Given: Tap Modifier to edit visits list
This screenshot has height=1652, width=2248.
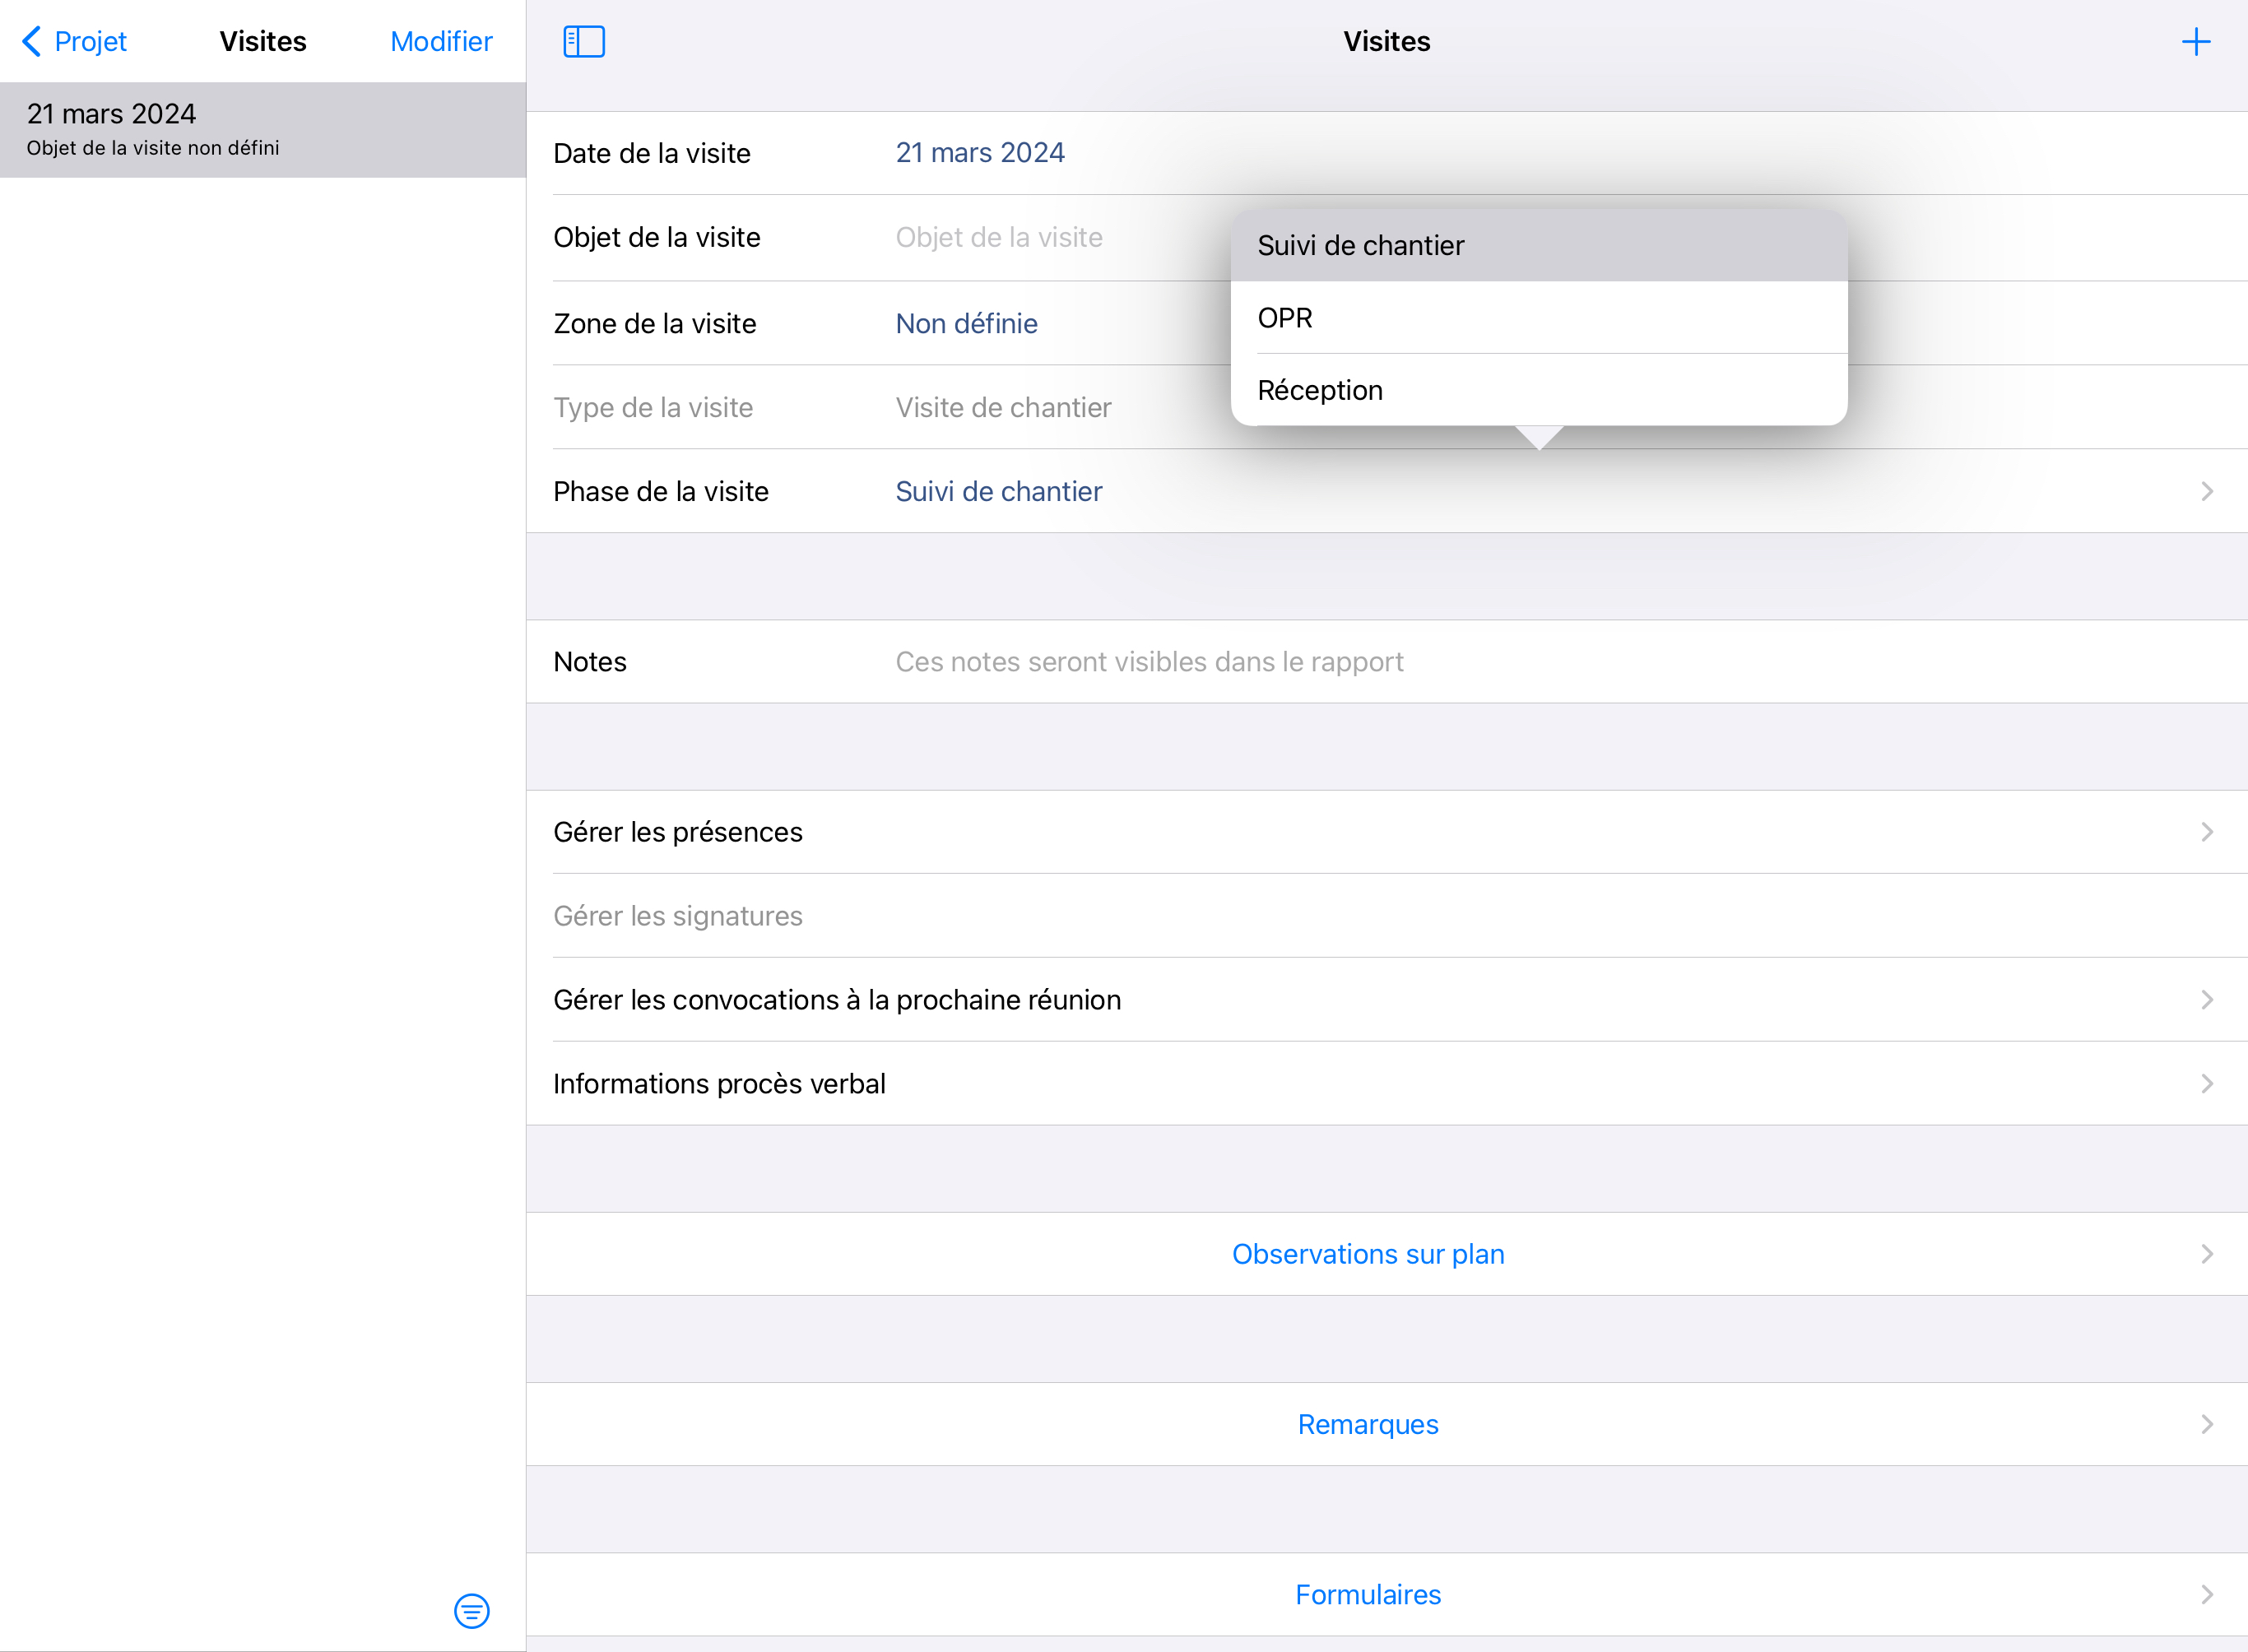Looking at the screenshot, I should (x=441, y=42).
